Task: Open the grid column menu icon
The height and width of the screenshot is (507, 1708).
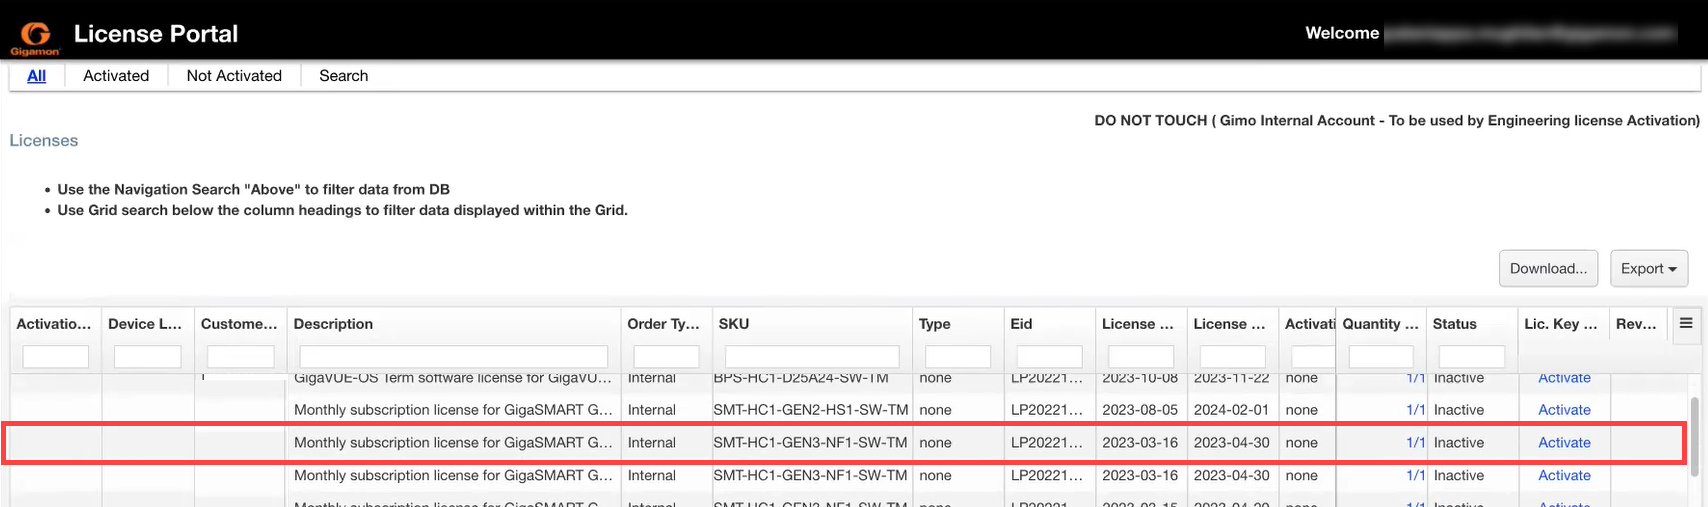Action: pyautogui.click(x=1686, y=323)
